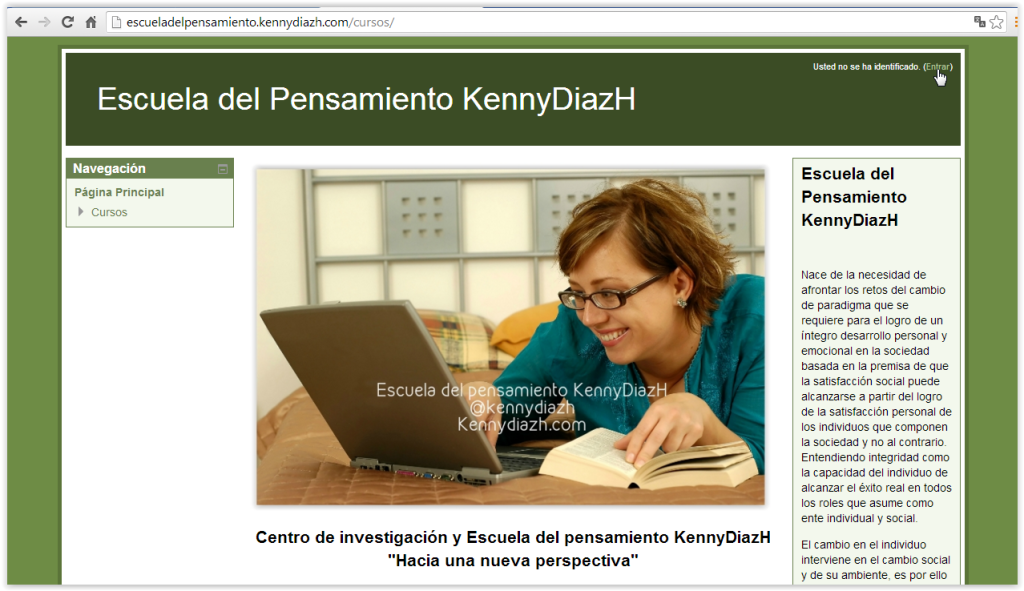Image resolution: width=1024 pixels, height=591 pixels.
Task: Reload the current page
Action: point(68,22)
